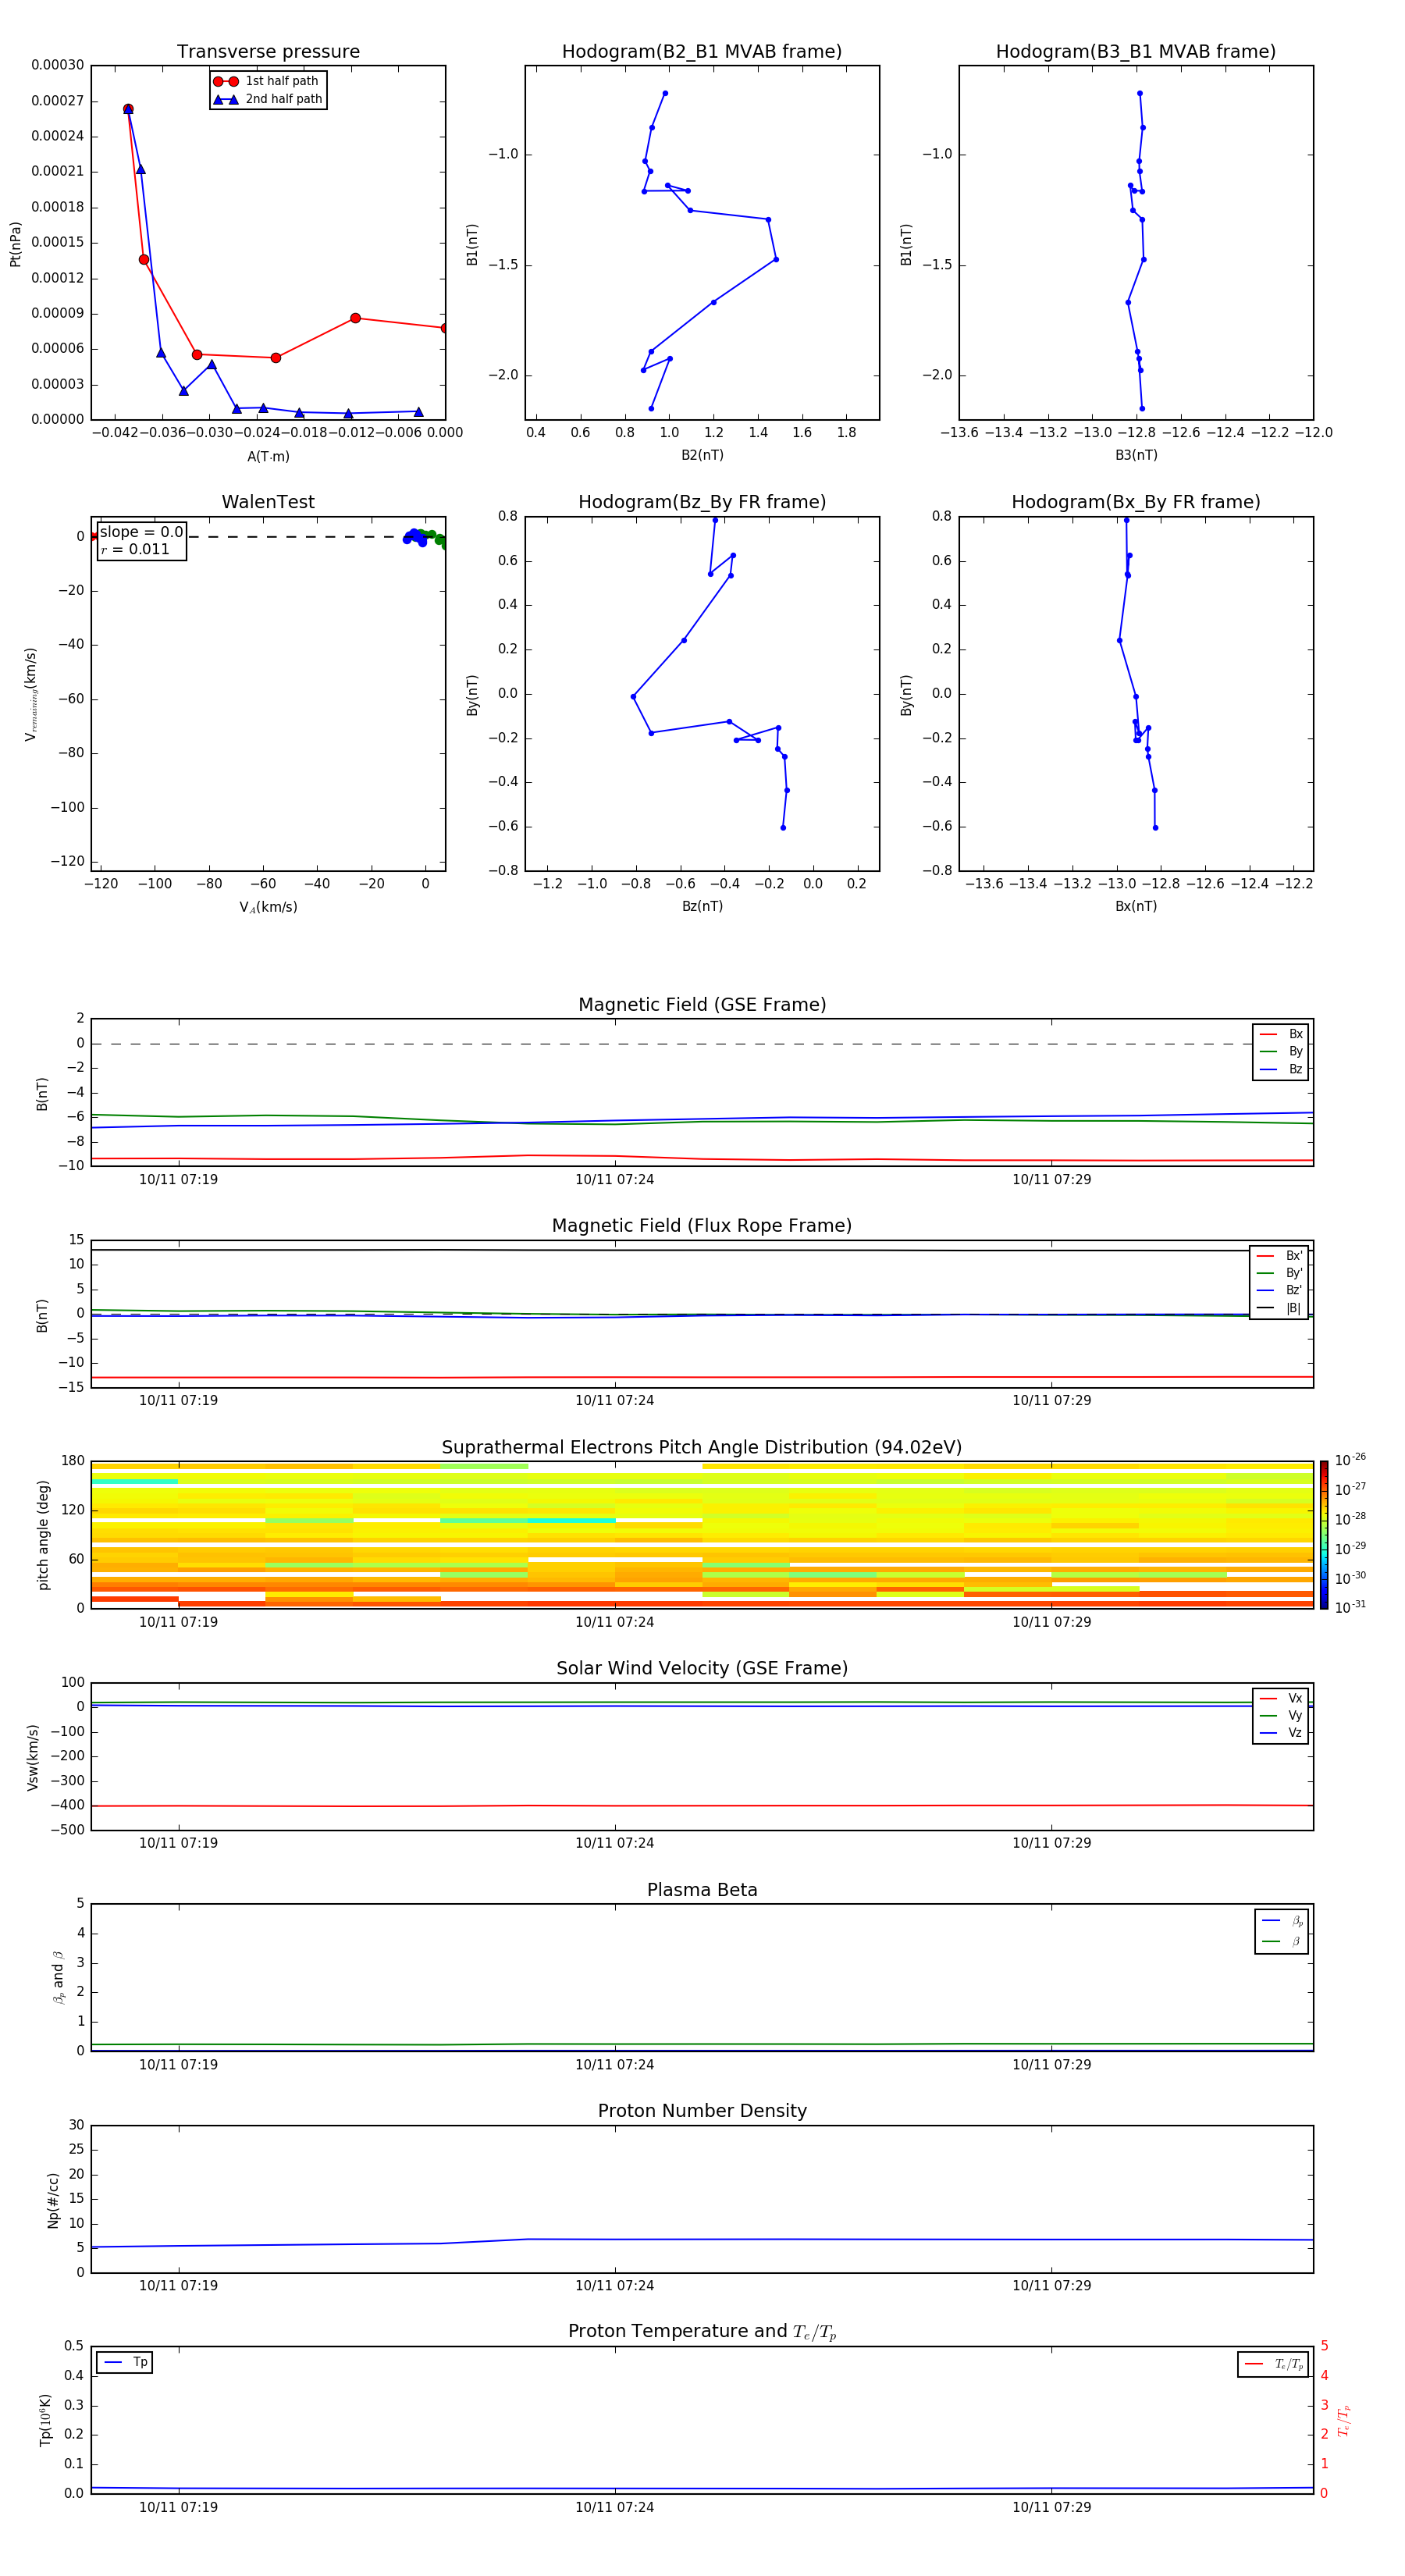The height and width of the screenshot is (2576, 1405).
Task: Click "10/11 07:24" tick under Plasma Beta plot
Action: point(614,2064)
